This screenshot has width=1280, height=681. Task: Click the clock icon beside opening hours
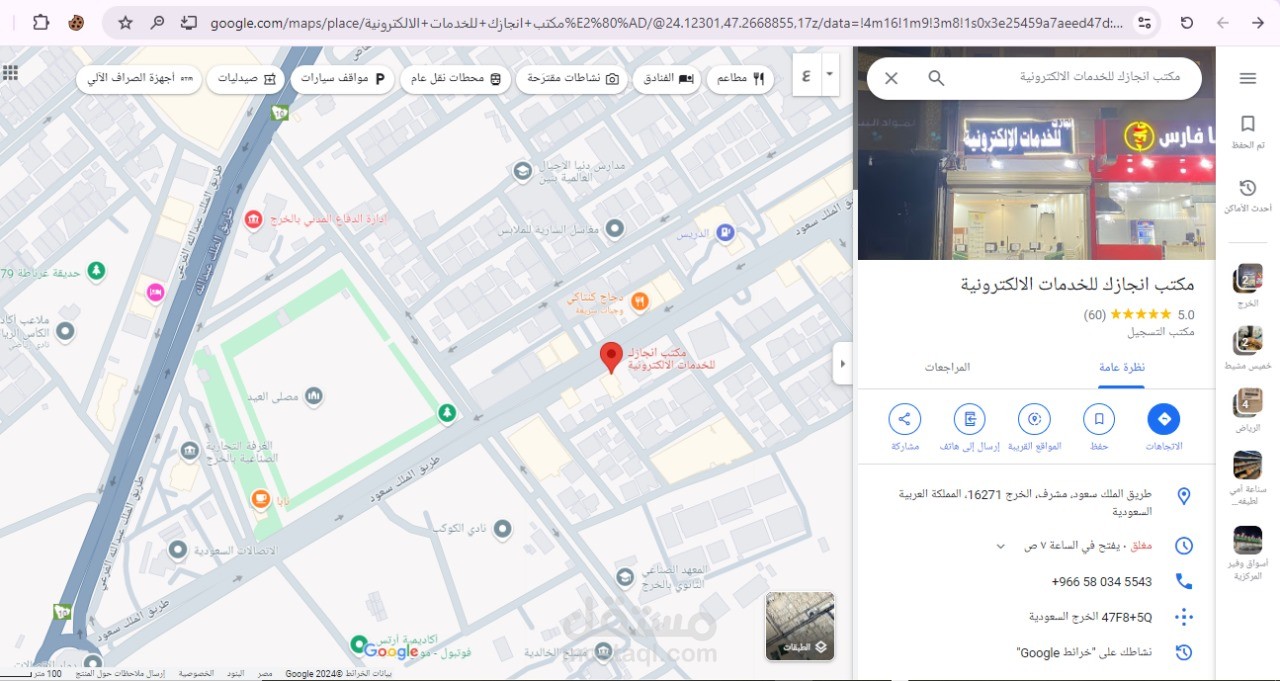(x=1184, y=546)
